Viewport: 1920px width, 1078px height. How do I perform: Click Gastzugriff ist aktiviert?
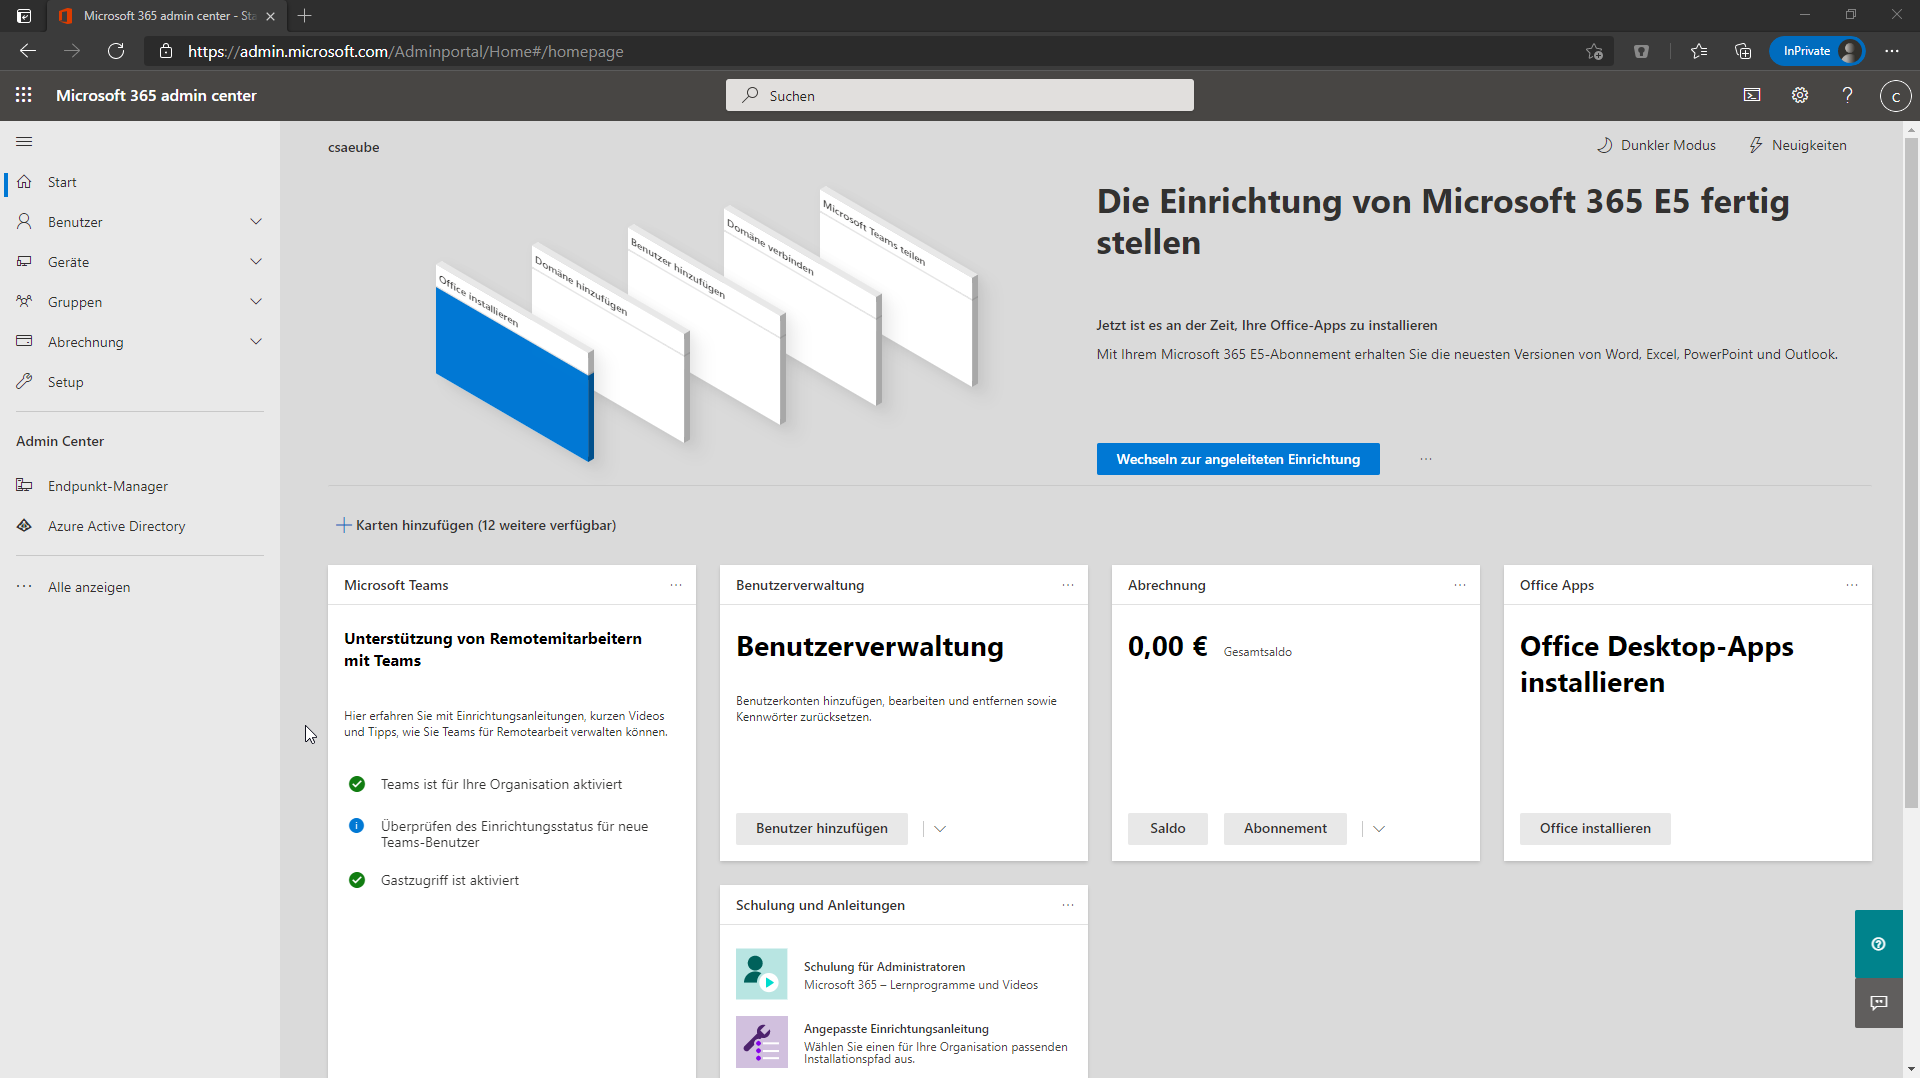pyautogui.click(x=450, y=880)
